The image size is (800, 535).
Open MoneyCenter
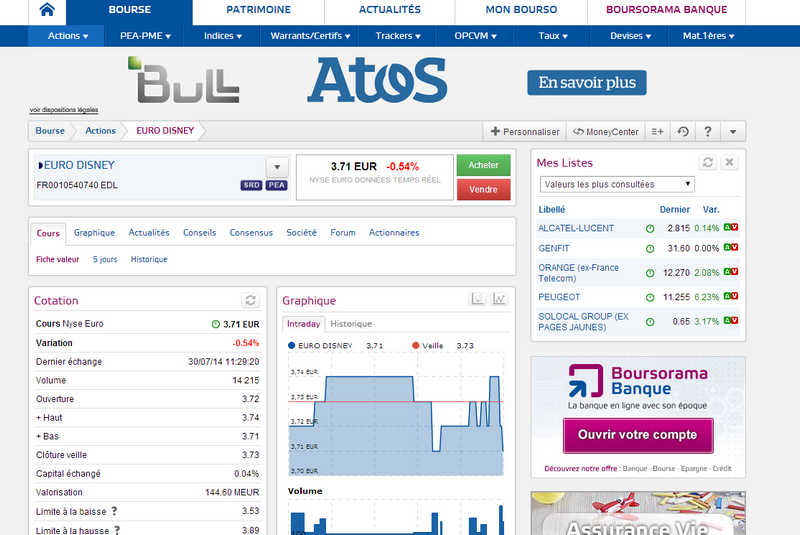(x=606, y=132)
